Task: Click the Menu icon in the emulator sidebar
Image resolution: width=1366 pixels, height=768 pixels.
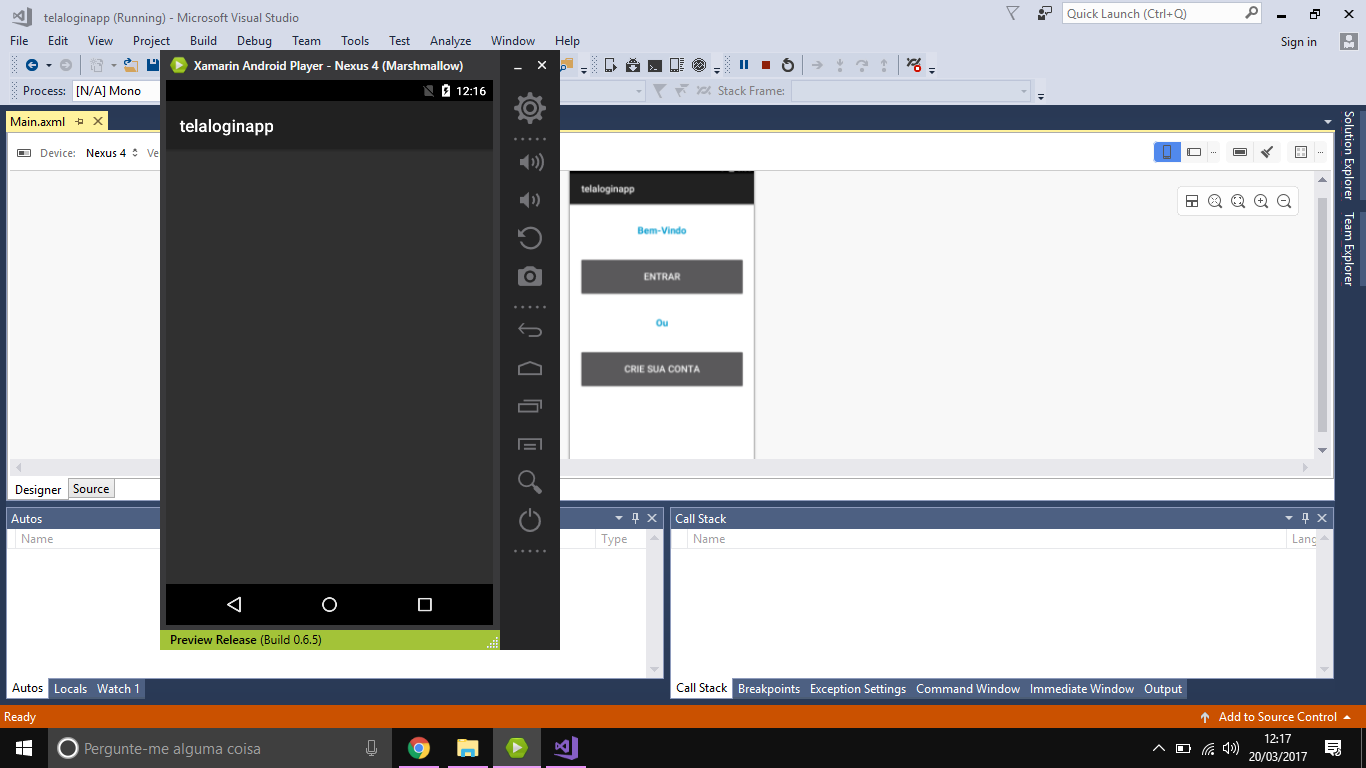Action: tap(530, 444)
